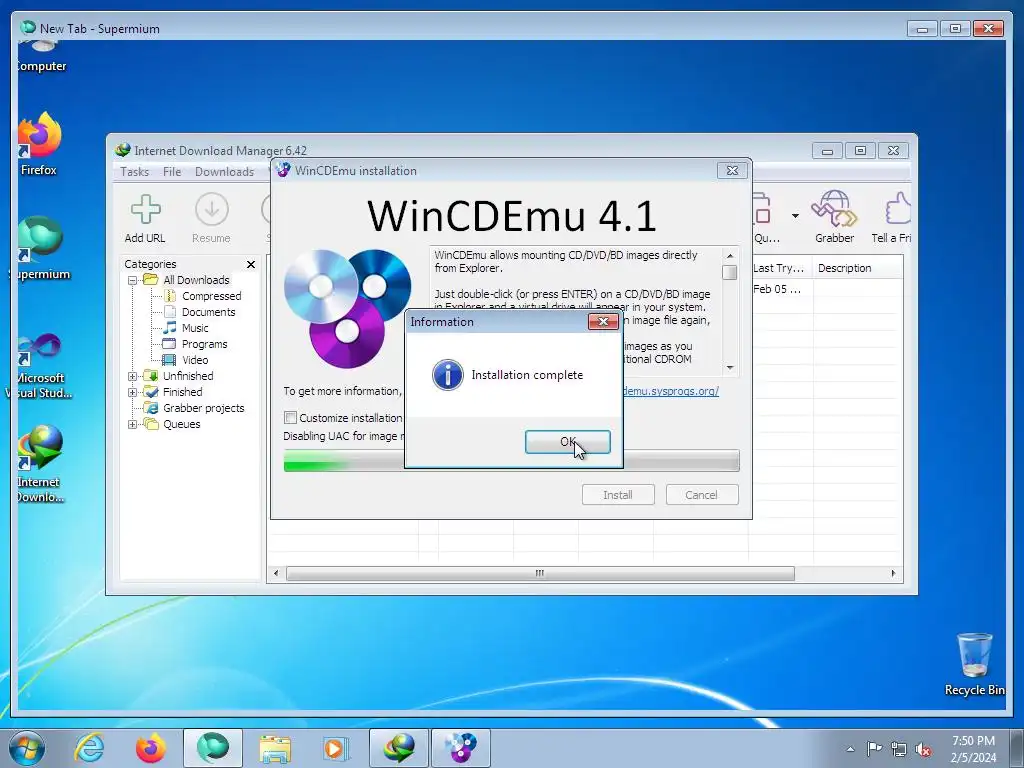1024x768 pixels.
Task: Click the installation progress bar
Action: [x=511, y=460]
